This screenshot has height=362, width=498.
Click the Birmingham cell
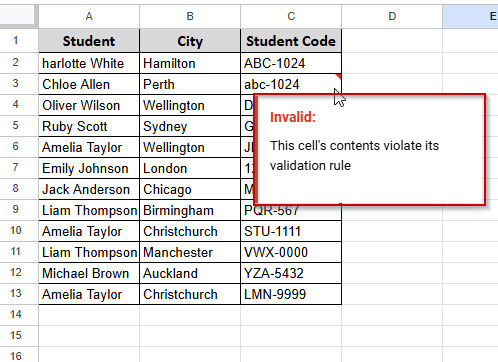point(190,210)
